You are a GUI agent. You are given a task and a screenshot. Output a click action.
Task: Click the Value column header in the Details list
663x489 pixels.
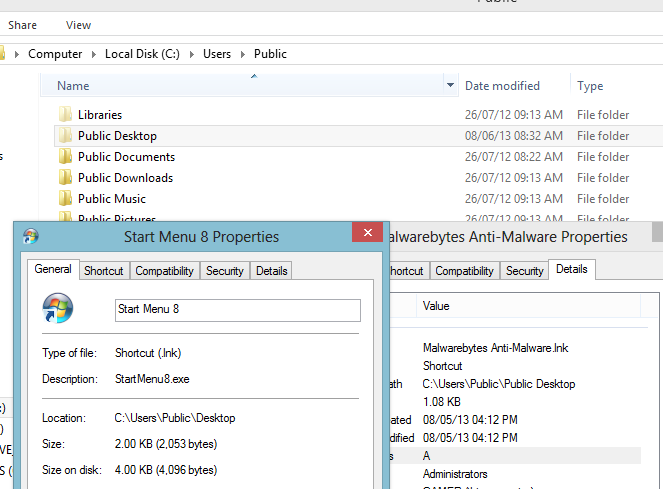click(x=436, y=306)
